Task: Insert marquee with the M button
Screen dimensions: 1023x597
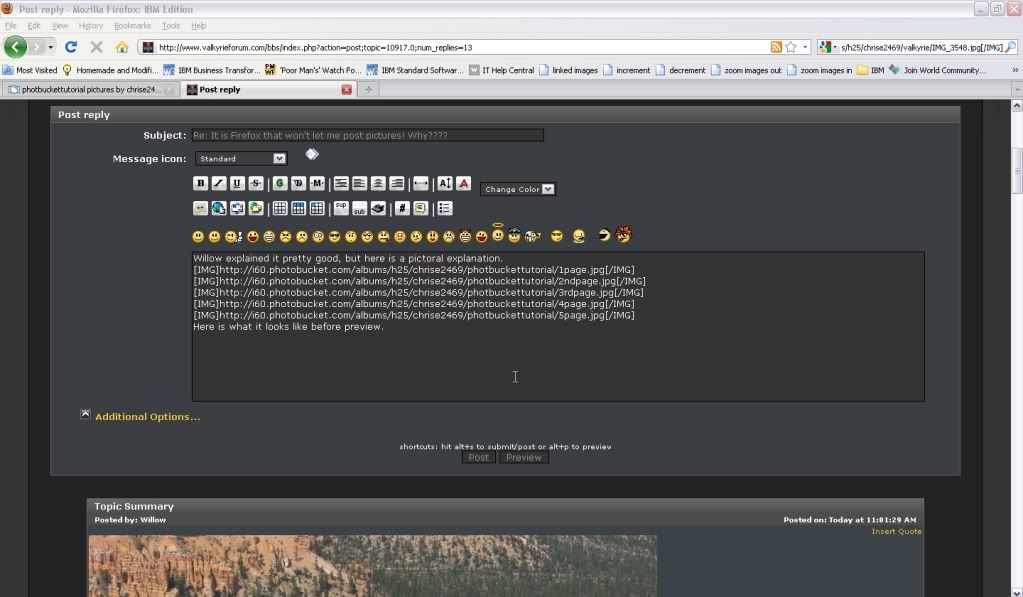Action: point(317,184)
